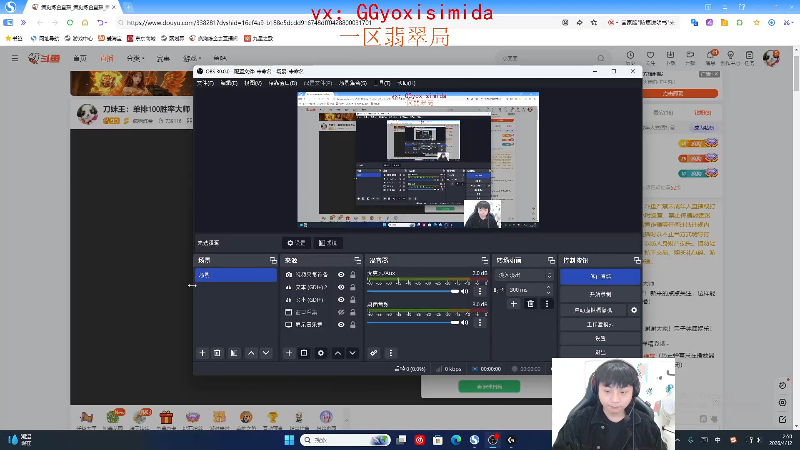This screenshot has width=800, height=450.
Task: Open Audio Mixer bottom three-dot menu
Action: click(x=391, y=353)
